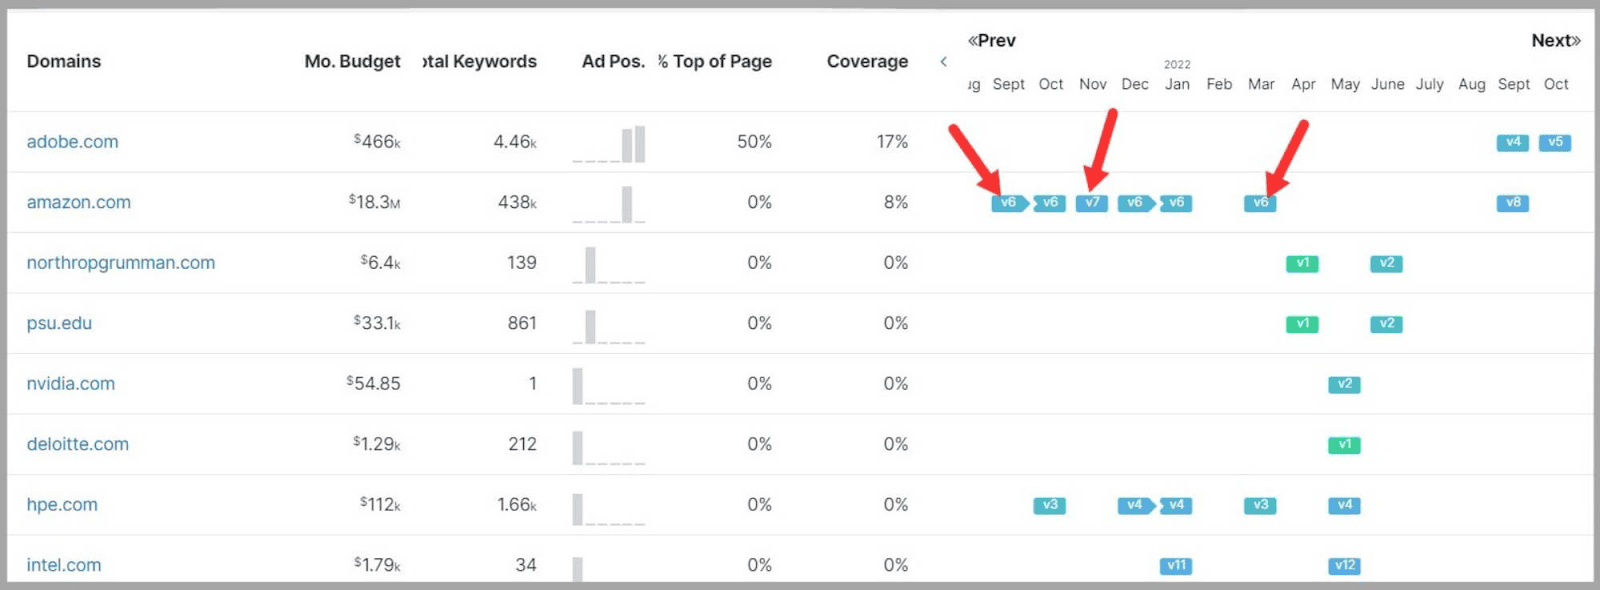Click amazon.com v8 ad version marker
The height and width of the screenshot is (590, 1600).
1513,203
